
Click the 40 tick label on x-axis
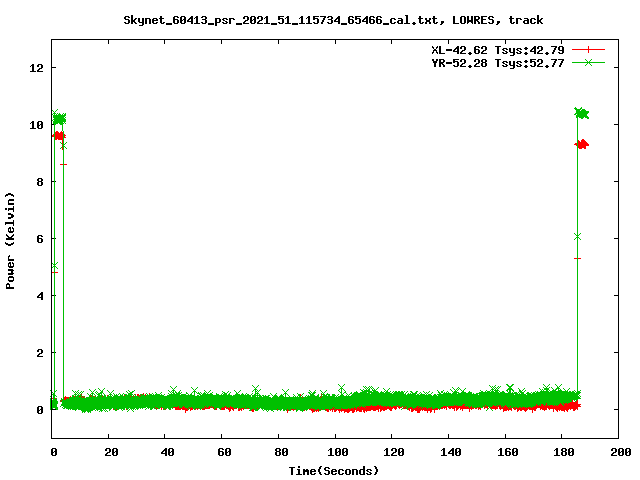click(x=166, y=453)
